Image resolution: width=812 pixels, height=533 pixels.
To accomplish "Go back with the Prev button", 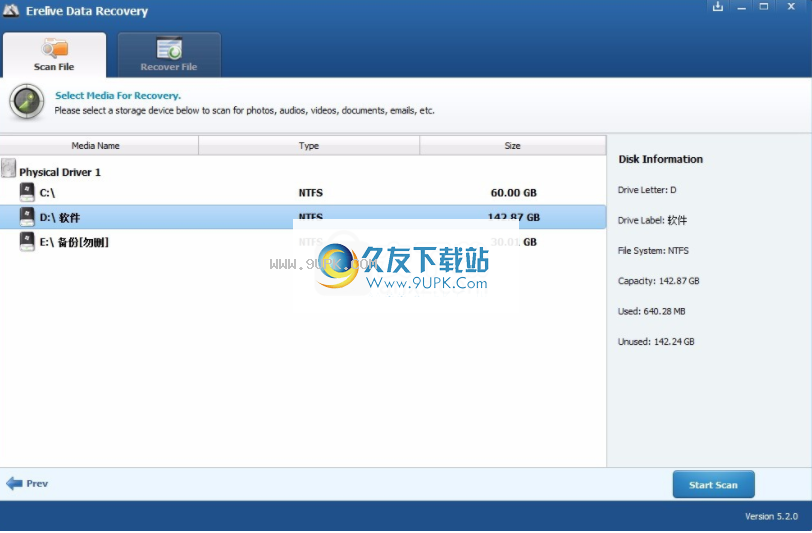I will click(x=27, y=484).
